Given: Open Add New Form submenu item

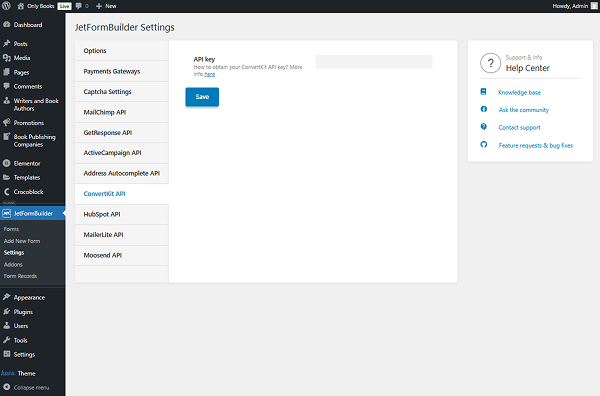Looking at the screenshot, I should pyautogui.click(x=22, y=241).
